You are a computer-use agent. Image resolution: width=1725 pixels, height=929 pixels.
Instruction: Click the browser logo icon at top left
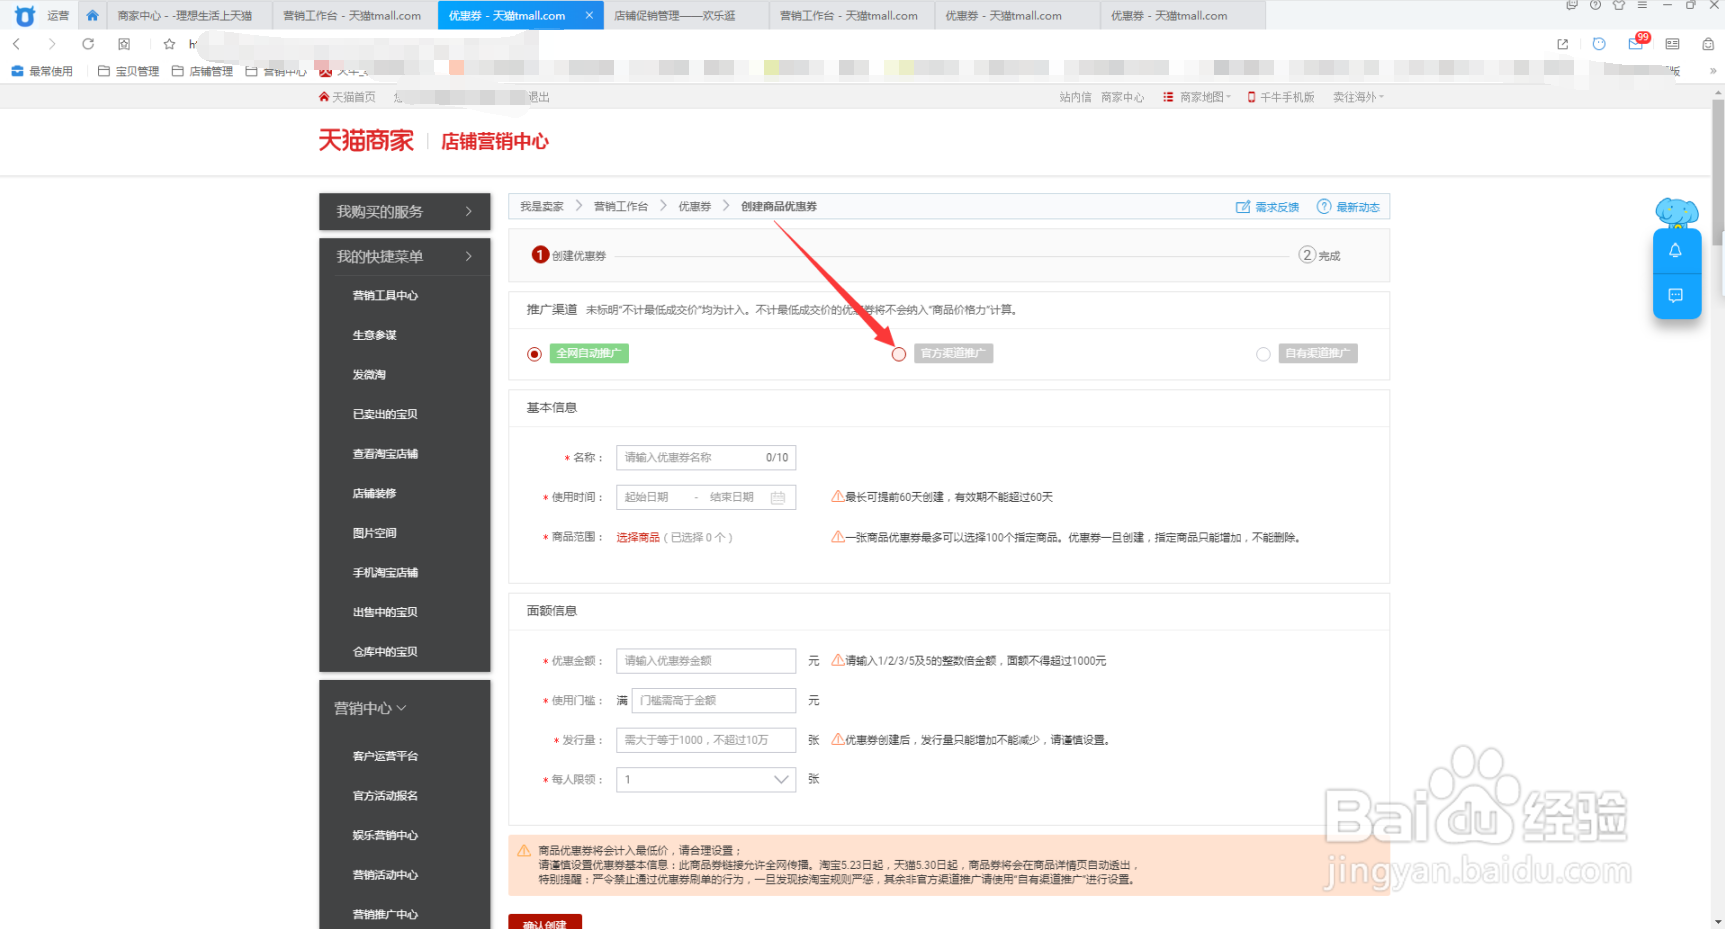(25, 15)
